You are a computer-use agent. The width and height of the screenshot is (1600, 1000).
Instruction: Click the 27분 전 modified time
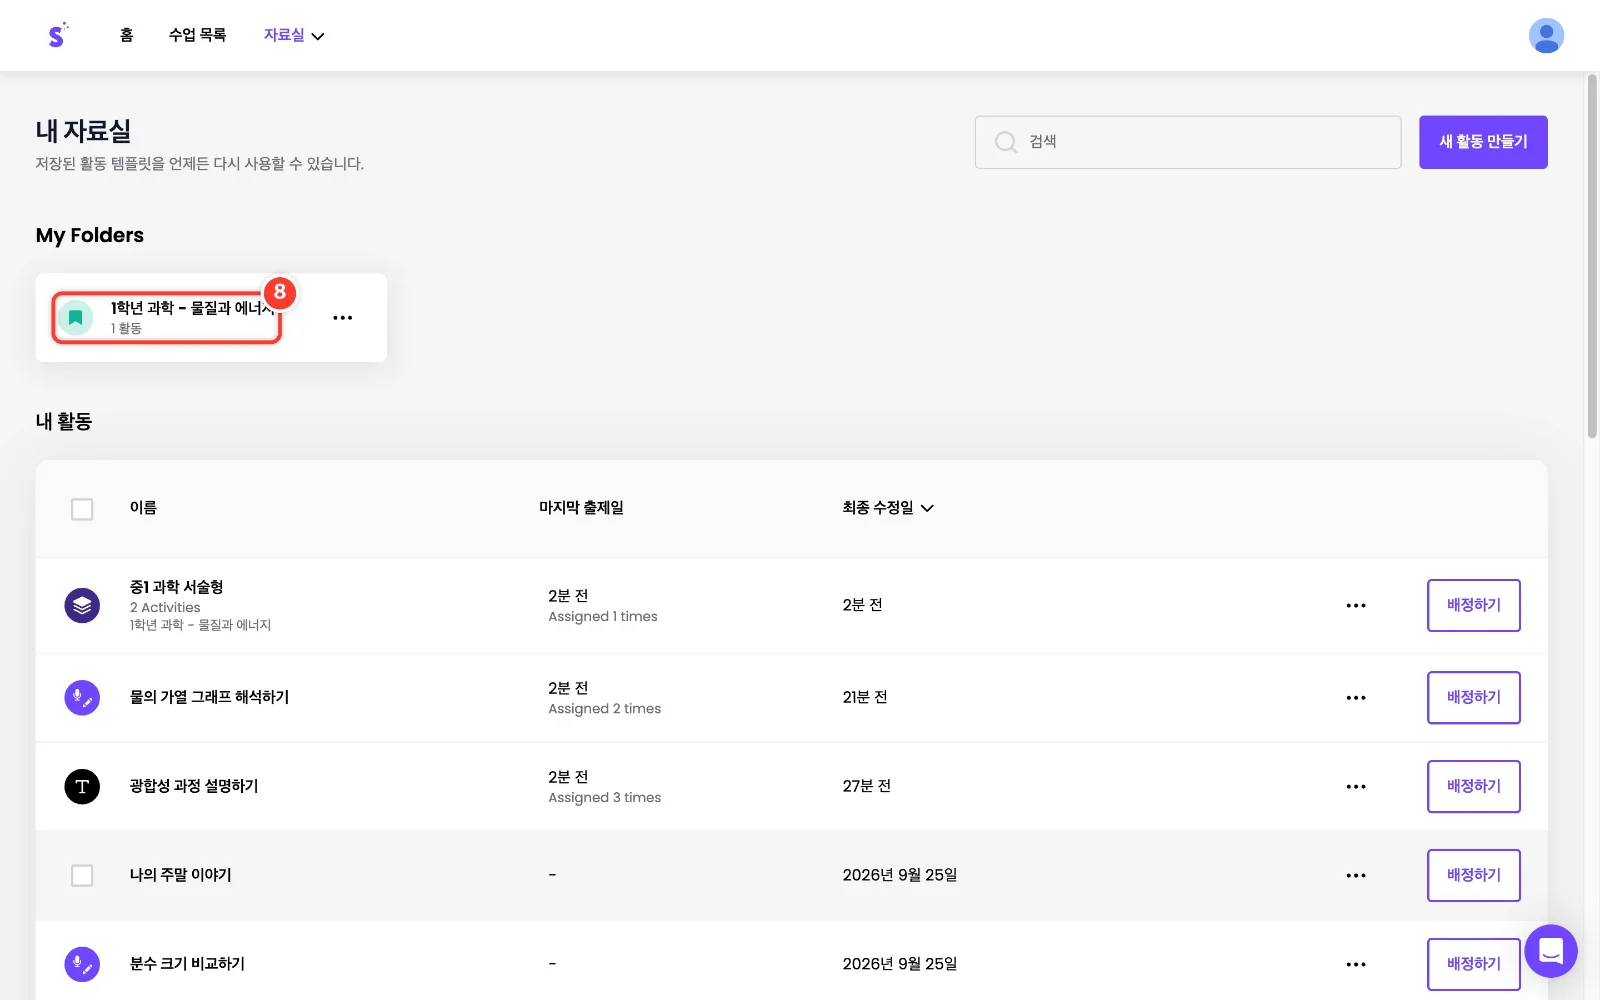(x=866, y=786)
